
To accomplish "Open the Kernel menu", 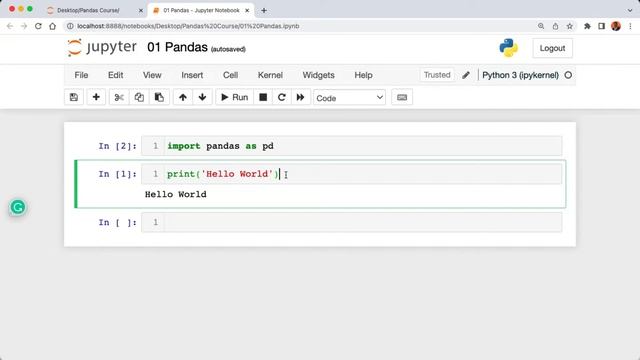I will click(x=270, y=75).
